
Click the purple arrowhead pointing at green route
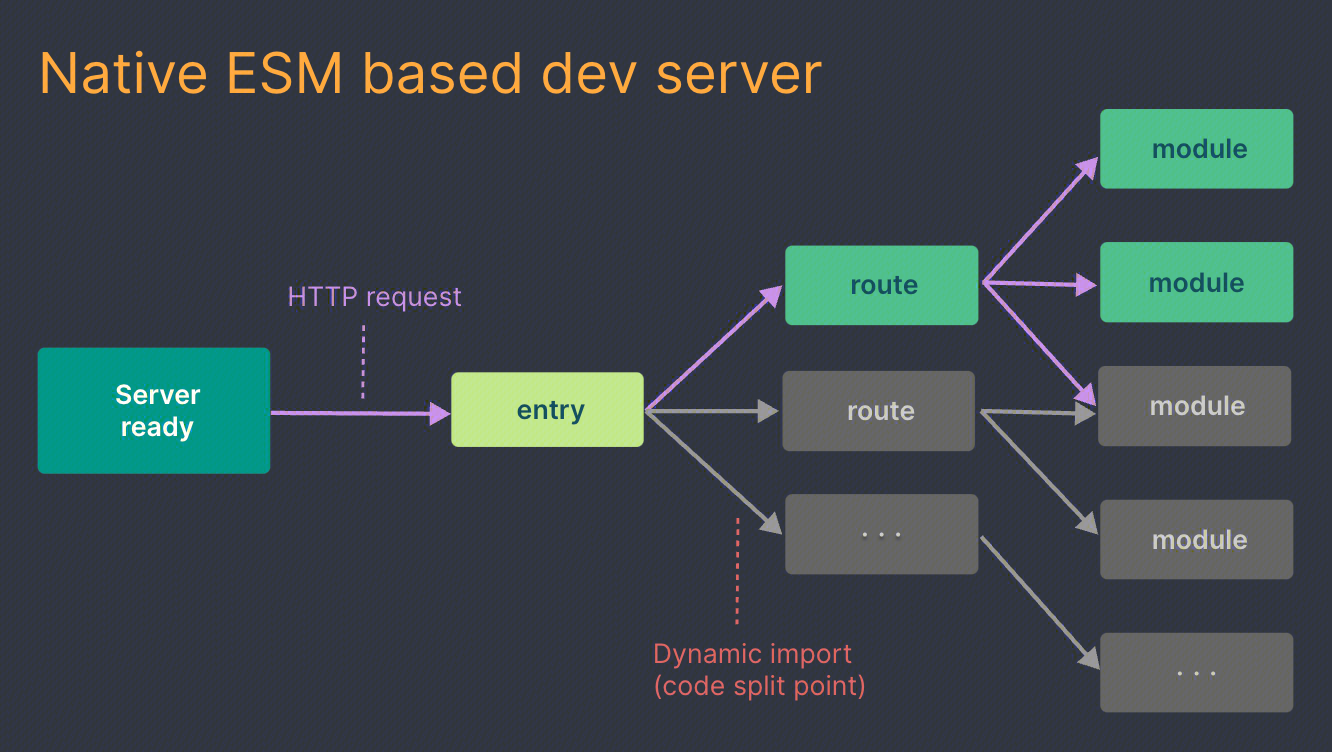[771, 295]
